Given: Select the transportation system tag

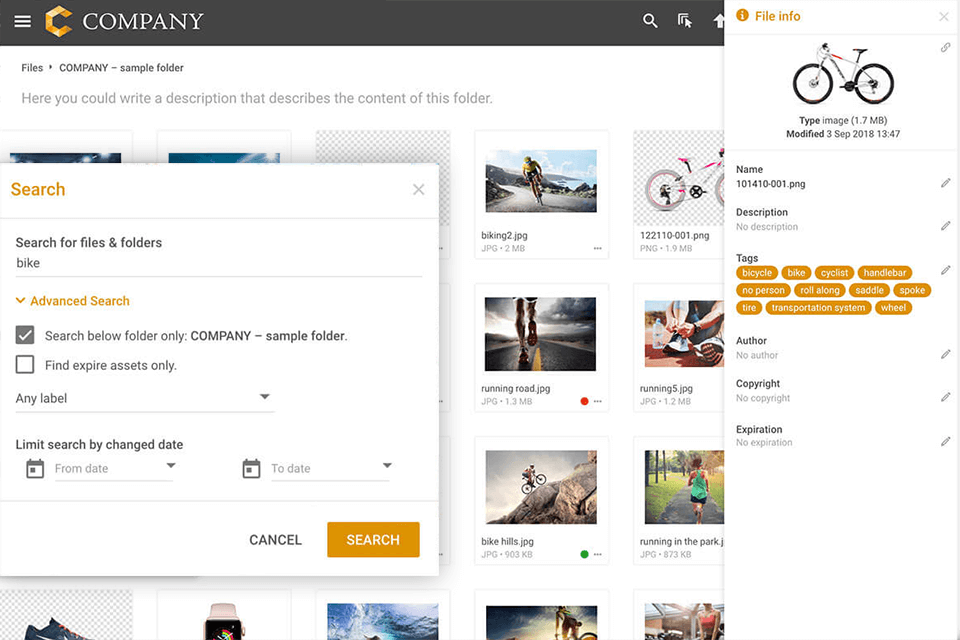Looking at the screenshot, I should (x=818, y=307).
